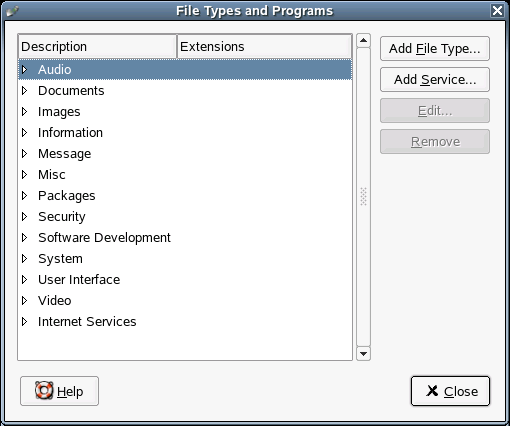Click the Add File Type button

[x=435, y=49]
